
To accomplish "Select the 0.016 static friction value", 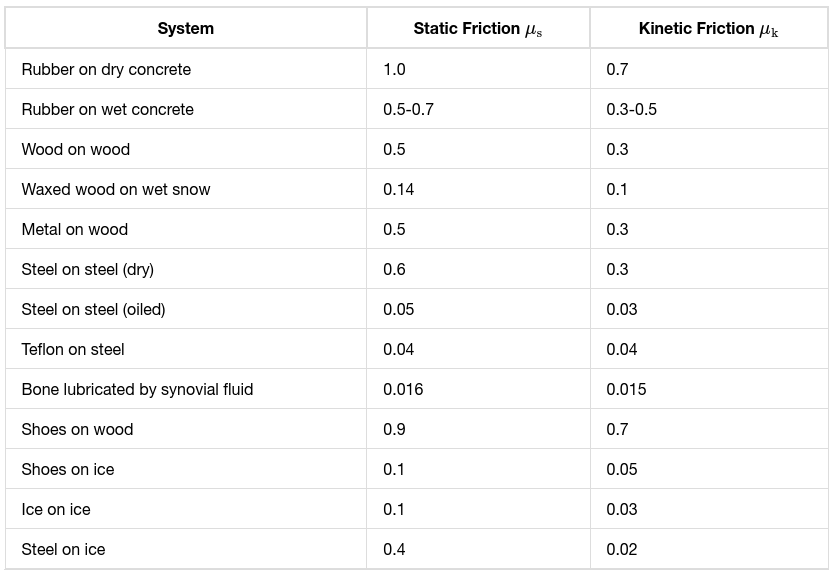I will coord(403,389).
